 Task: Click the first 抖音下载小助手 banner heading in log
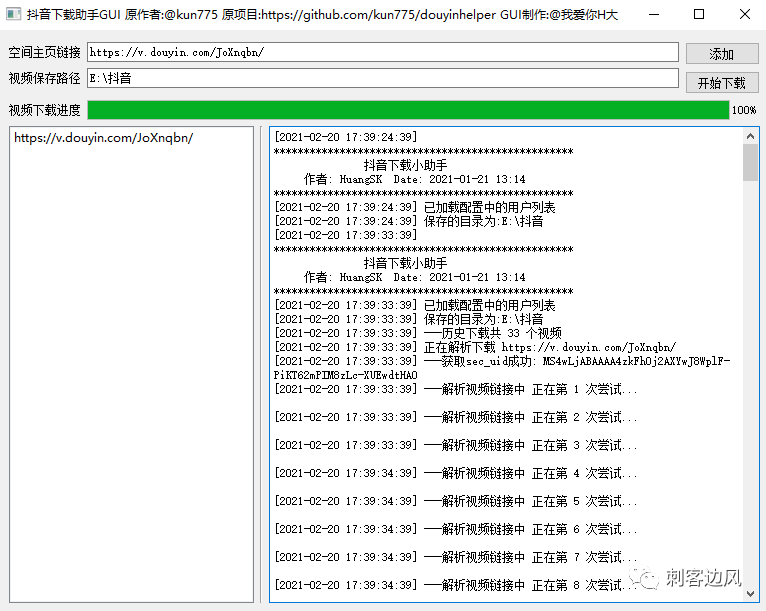[405, 165]
